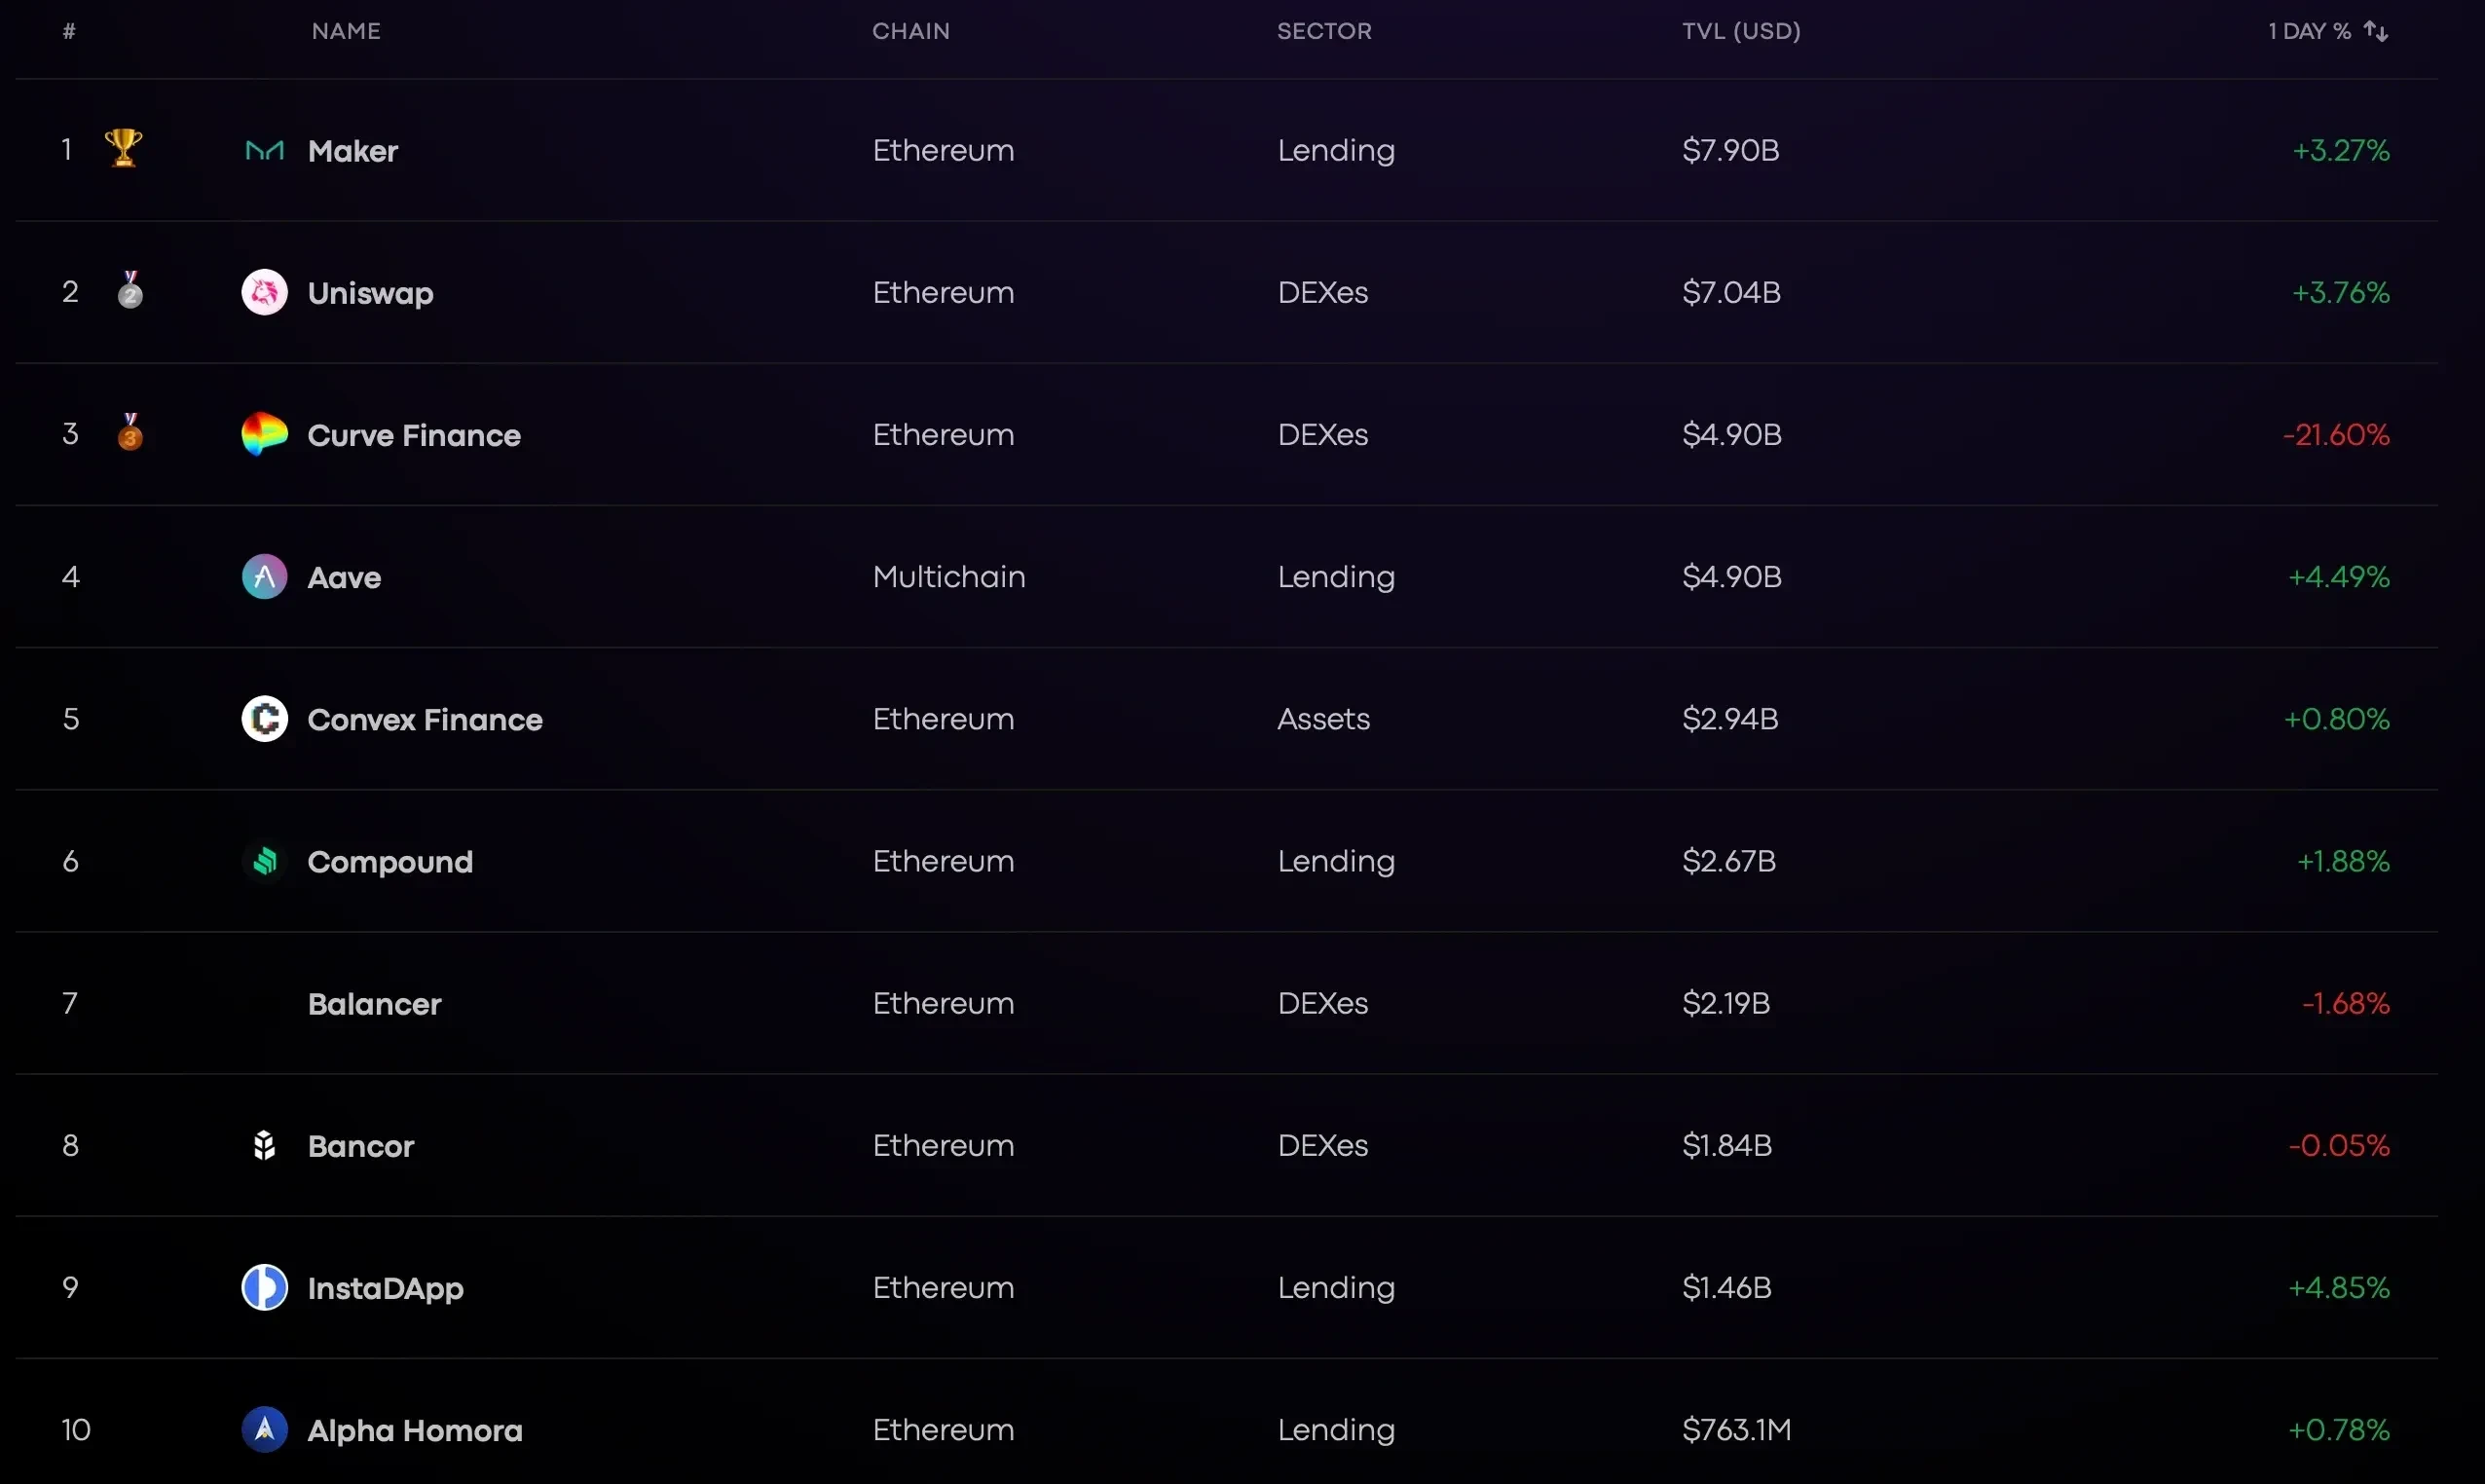Sort by the 1 DAY % arrows icon
The width and height of the screenshot is (2485, 1484).
click(x=2376, y=31)
